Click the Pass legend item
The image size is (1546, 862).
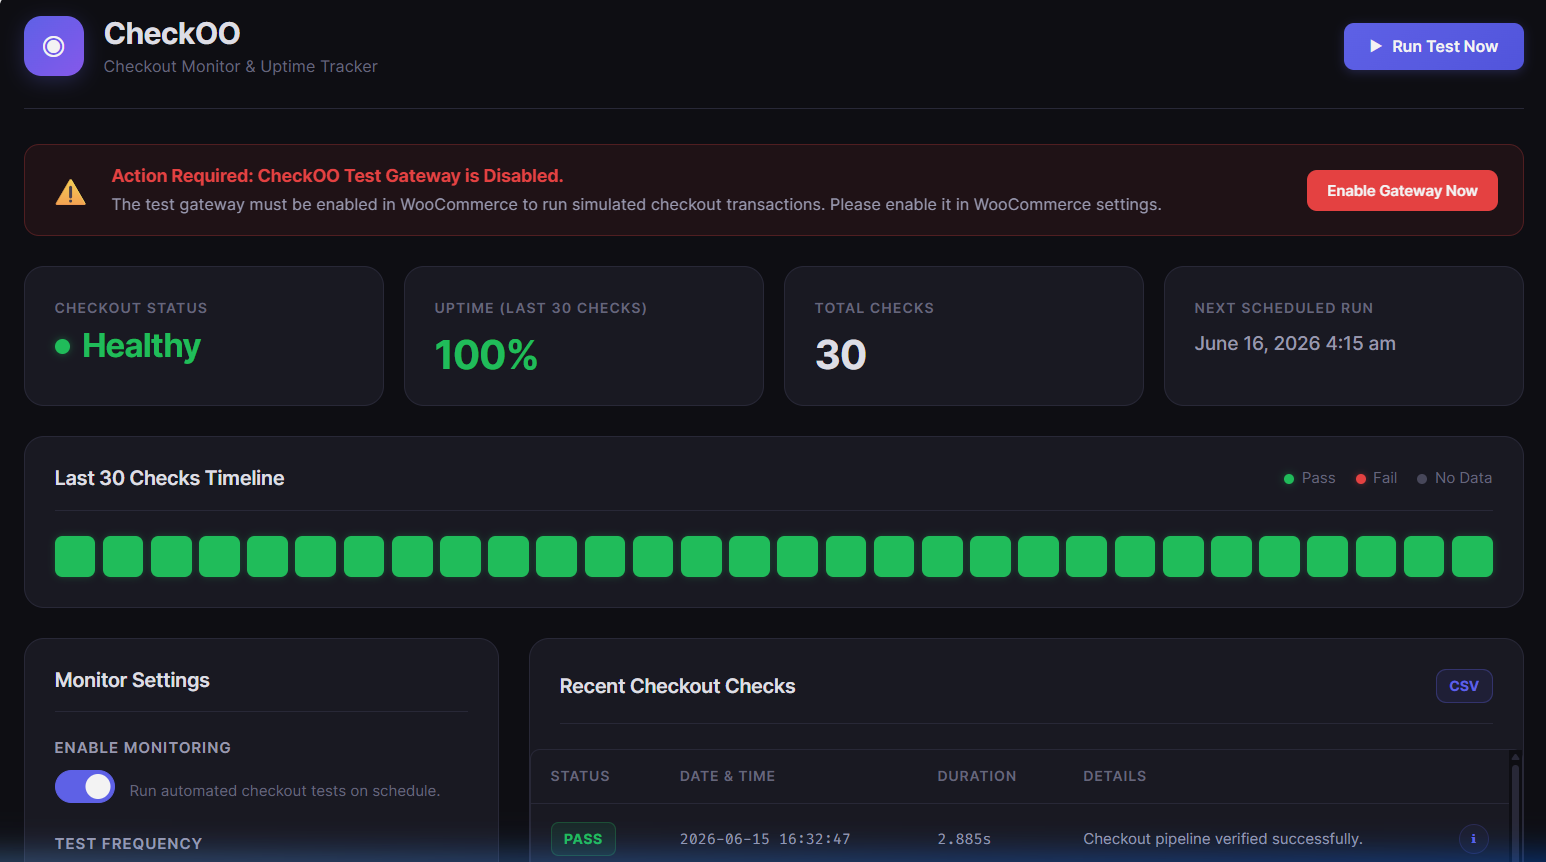click(x=1310, y=478)
